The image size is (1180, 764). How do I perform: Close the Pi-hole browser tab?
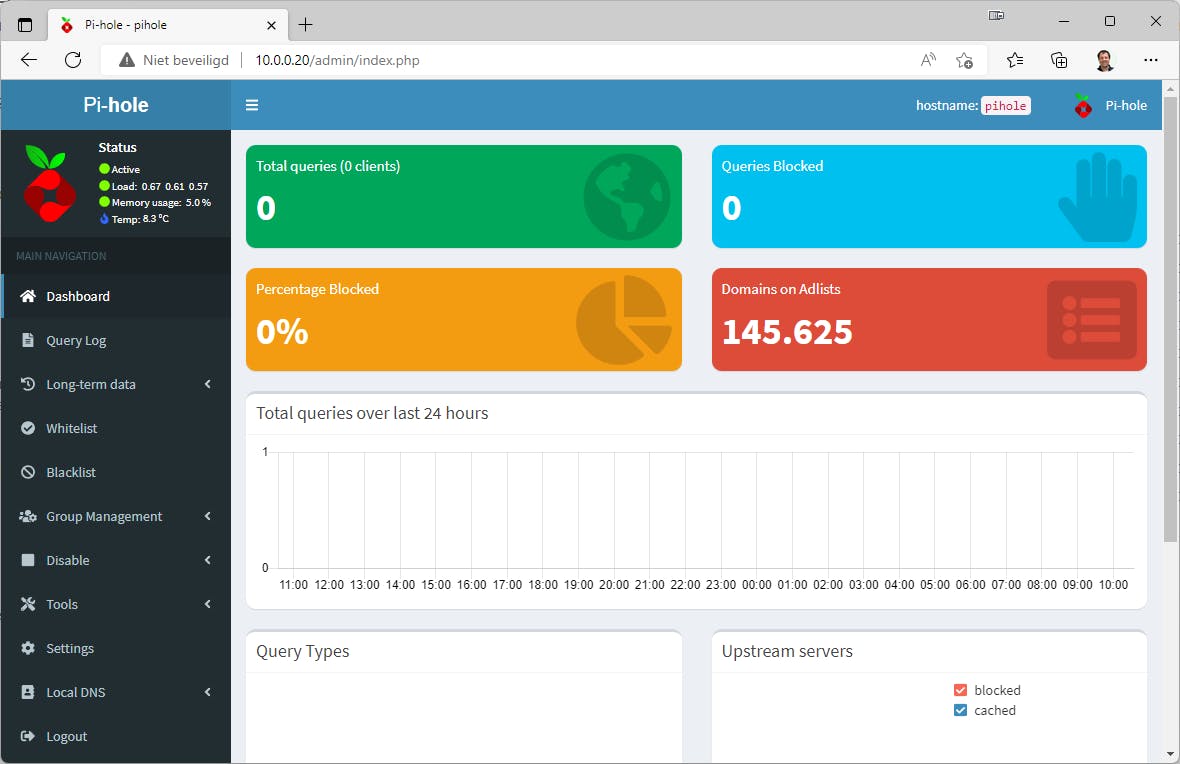point(271,25)
